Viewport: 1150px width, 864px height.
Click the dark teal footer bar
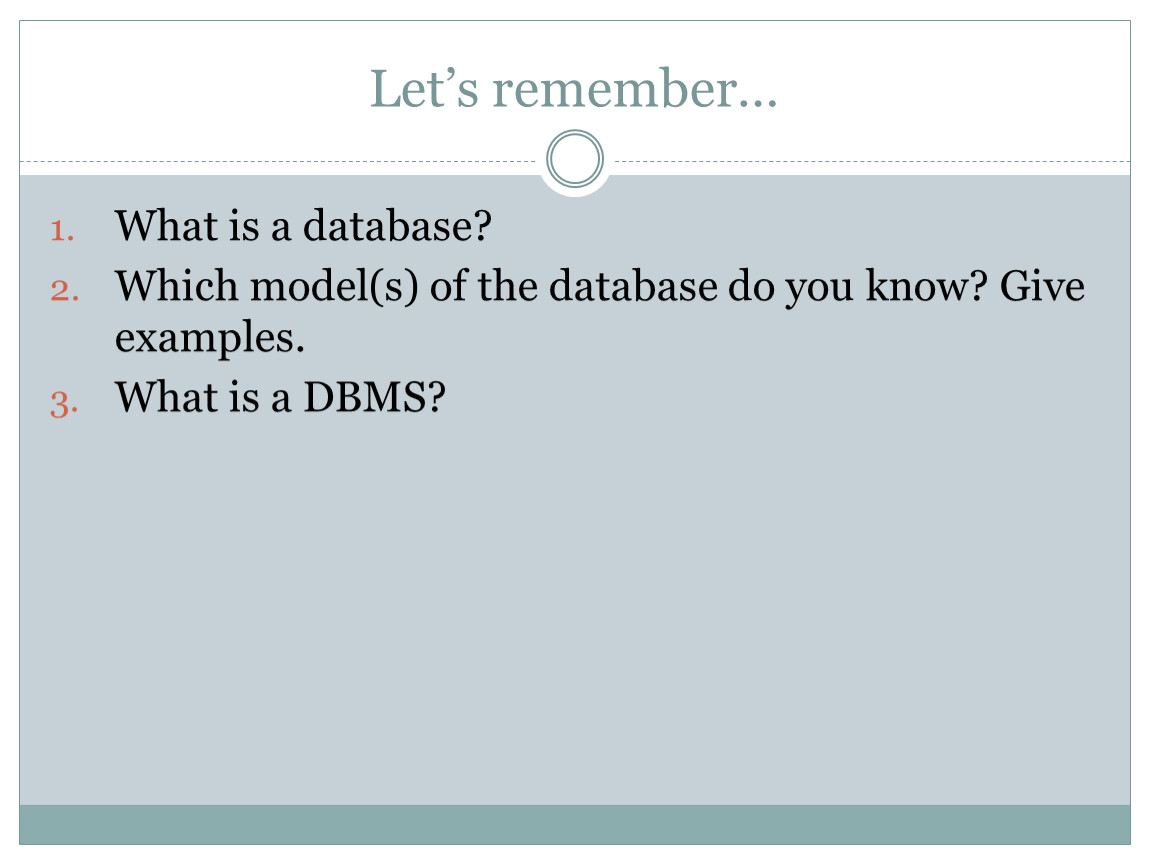[575, 824]
